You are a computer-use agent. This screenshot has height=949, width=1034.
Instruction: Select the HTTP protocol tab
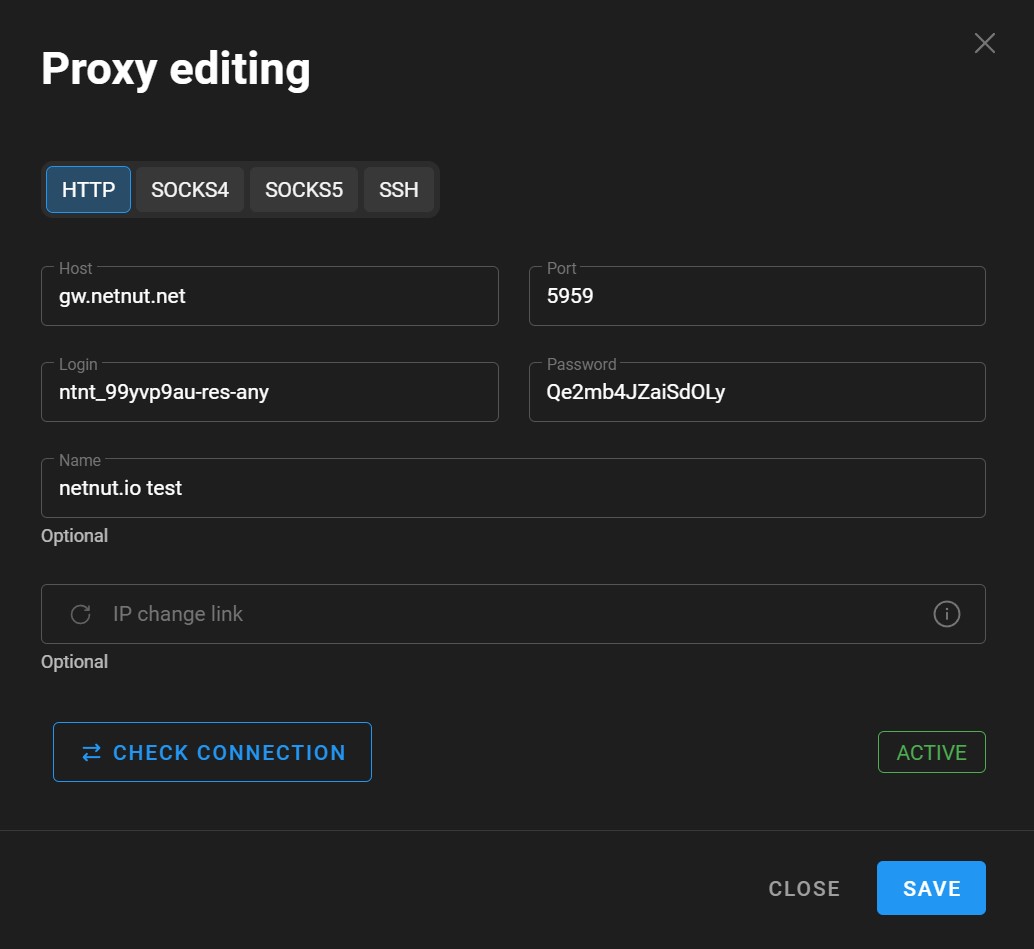(87, 189)
